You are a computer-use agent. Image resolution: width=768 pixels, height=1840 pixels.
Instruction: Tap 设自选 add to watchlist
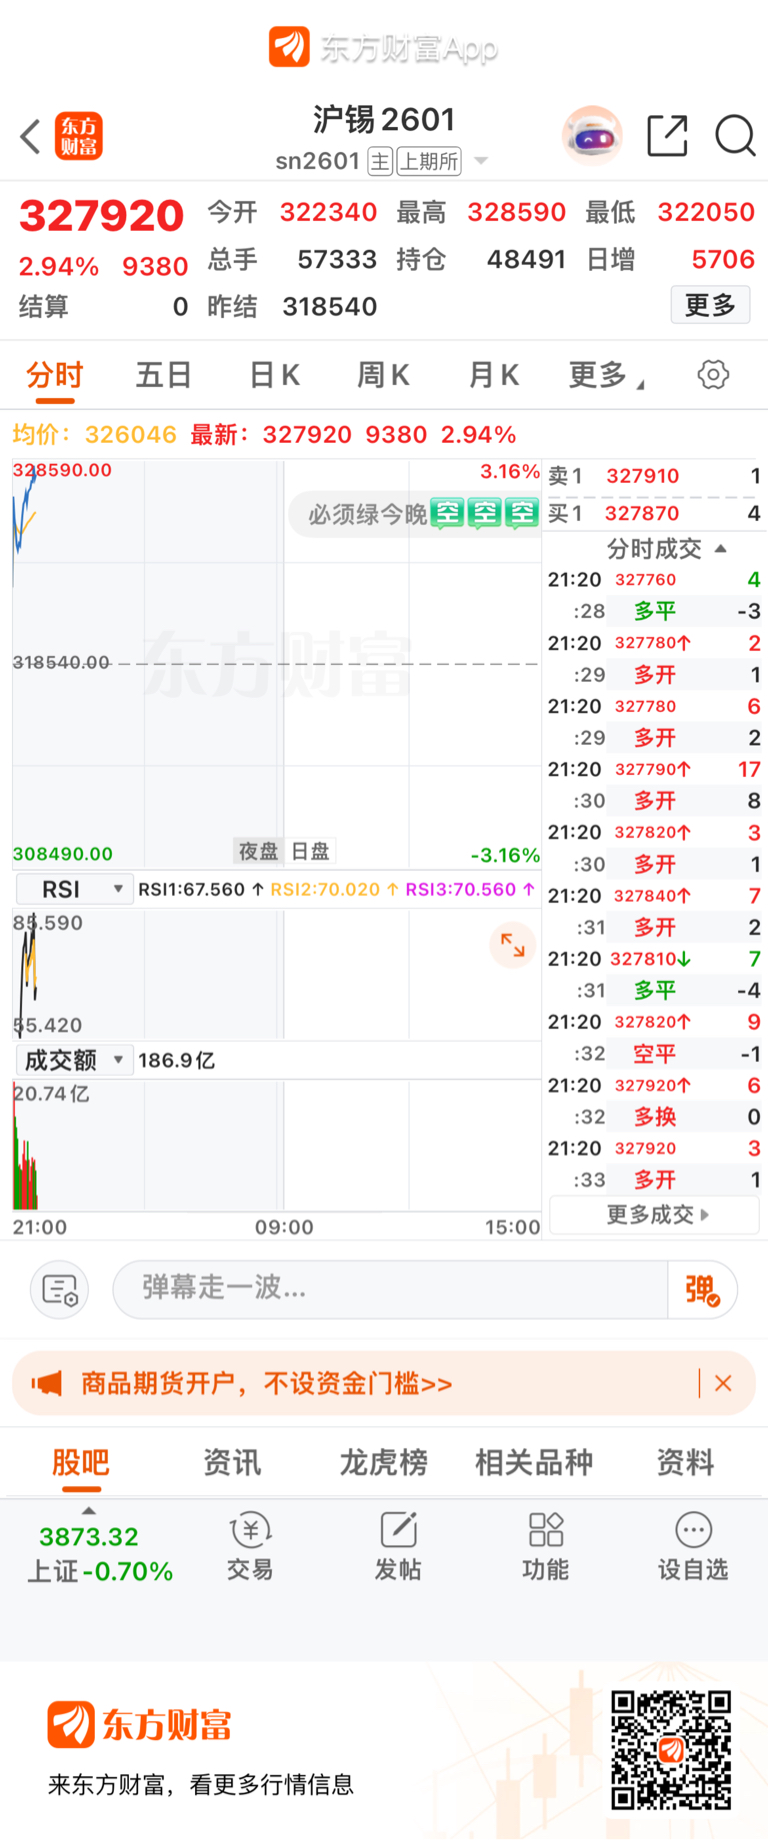[x=693, y=1546]
